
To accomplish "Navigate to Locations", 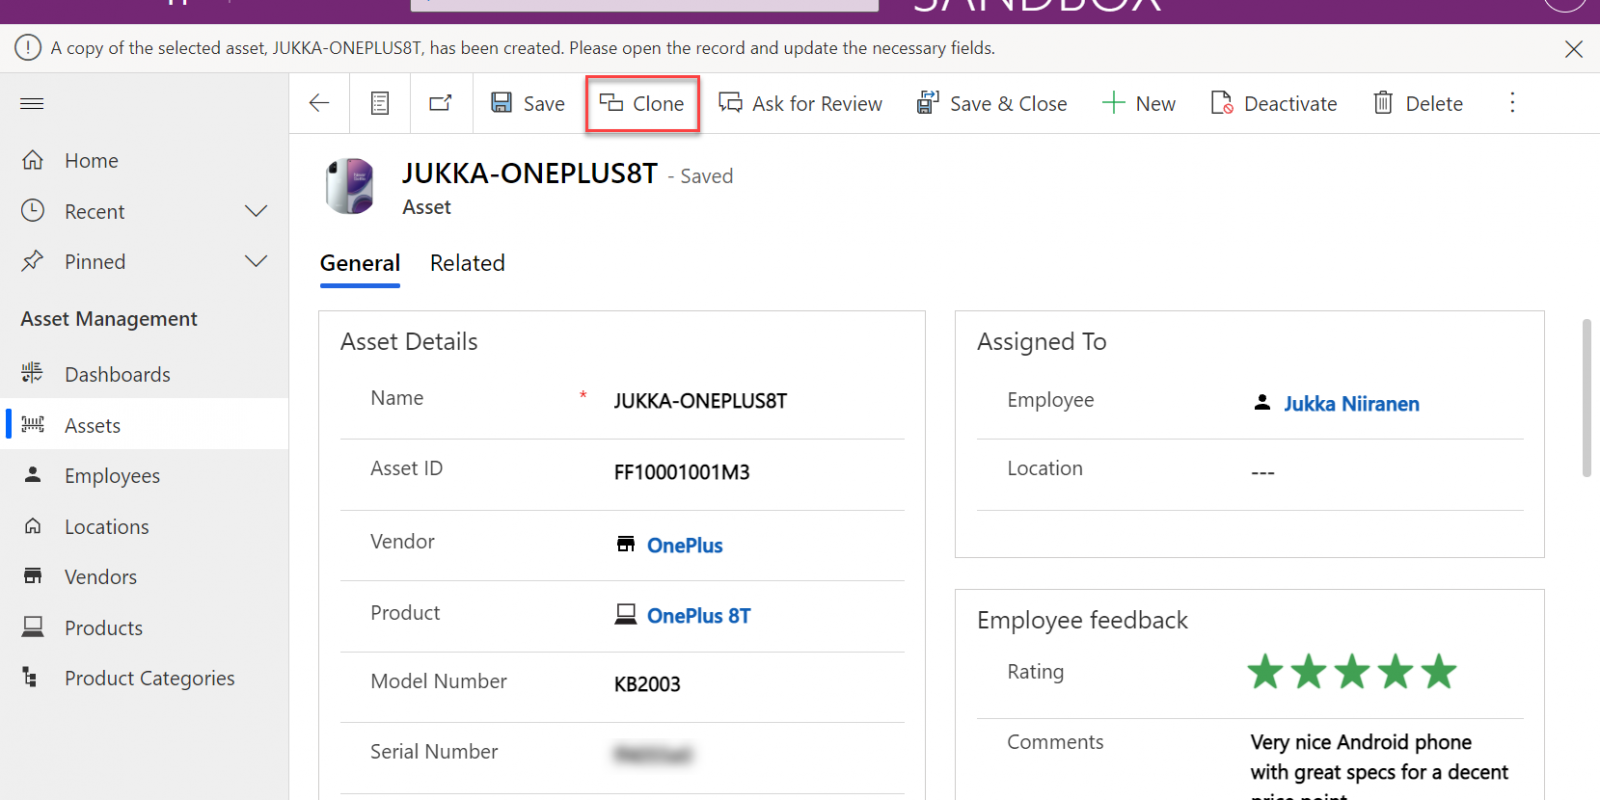I will (x=144, y=526).
